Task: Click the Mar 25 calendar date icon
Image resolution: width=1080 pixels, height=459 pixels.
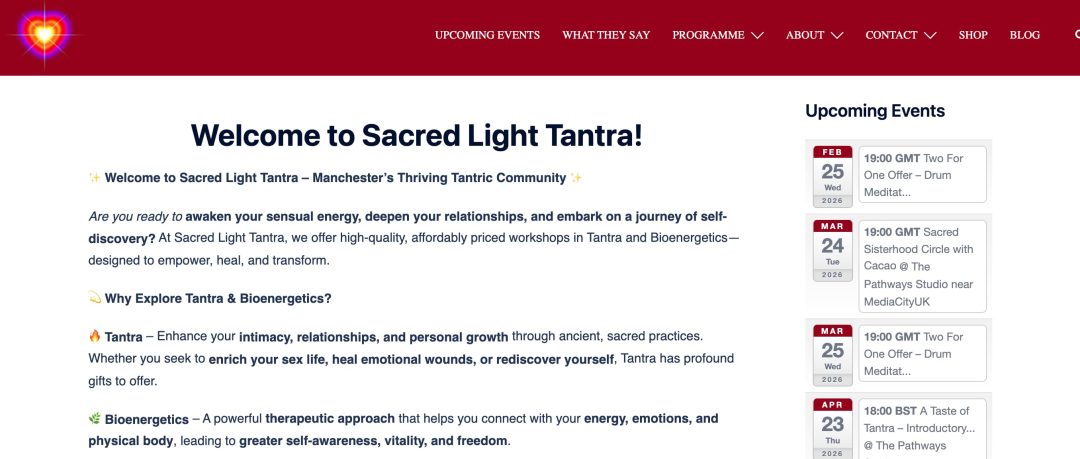Action: [832, 356]
